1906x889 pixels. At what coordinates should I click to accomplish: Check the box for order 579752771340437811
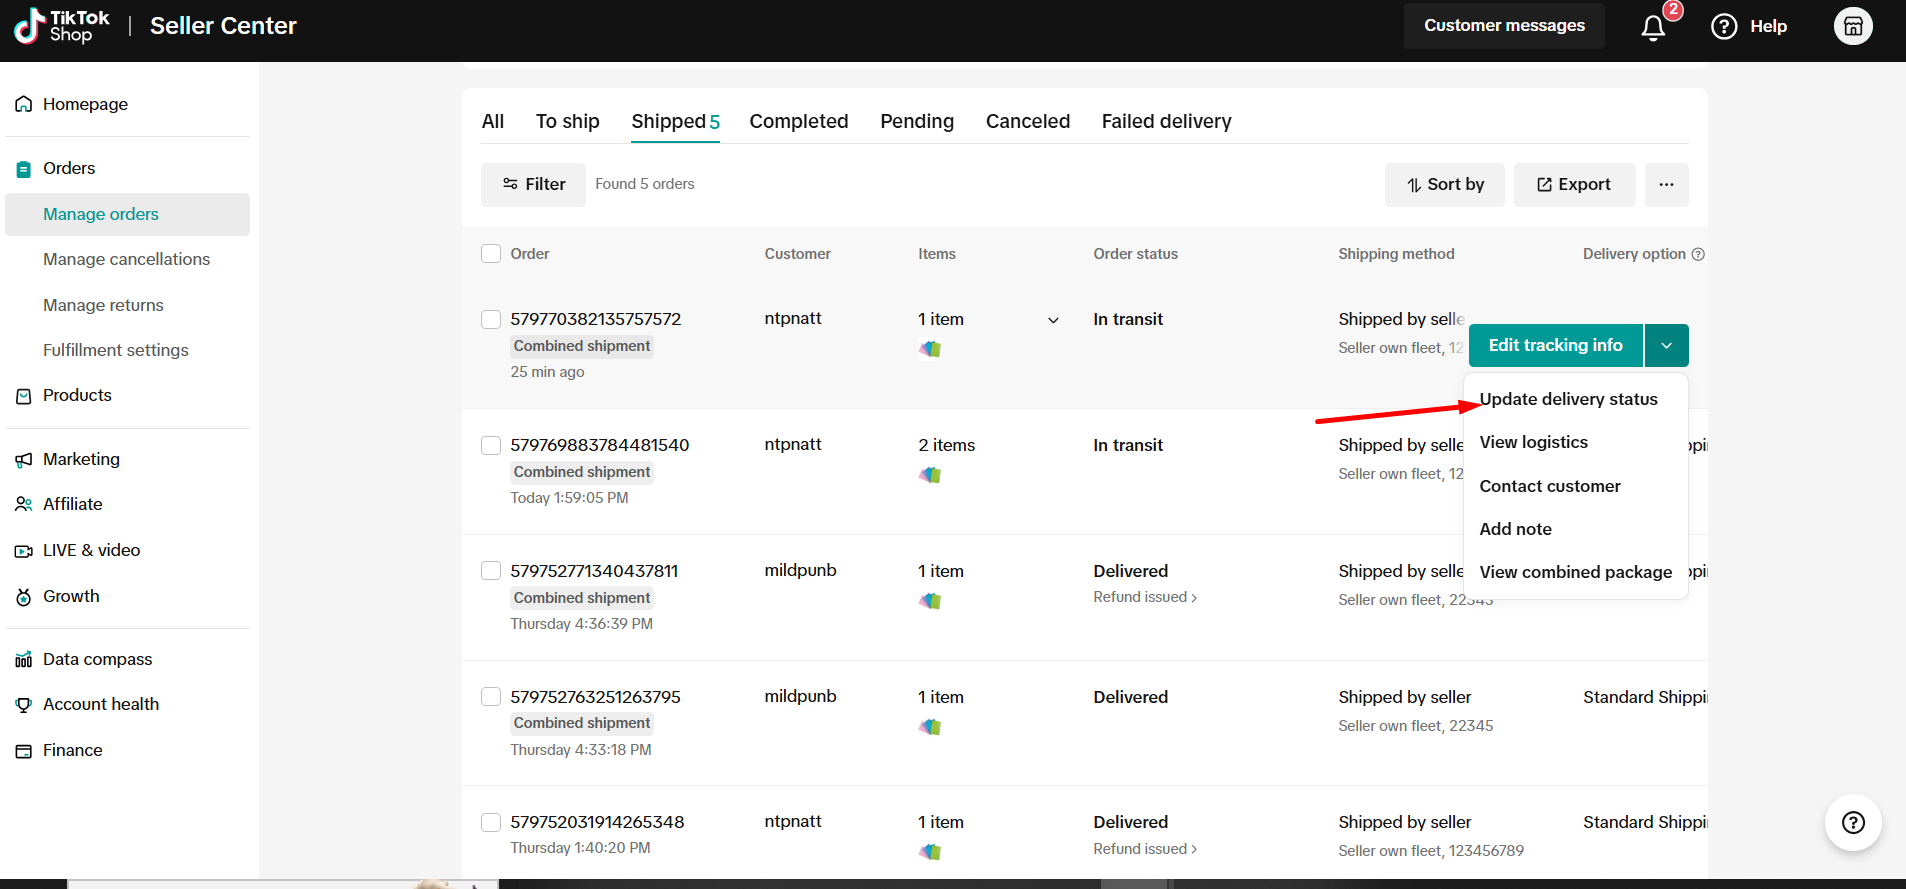[491, 571]
